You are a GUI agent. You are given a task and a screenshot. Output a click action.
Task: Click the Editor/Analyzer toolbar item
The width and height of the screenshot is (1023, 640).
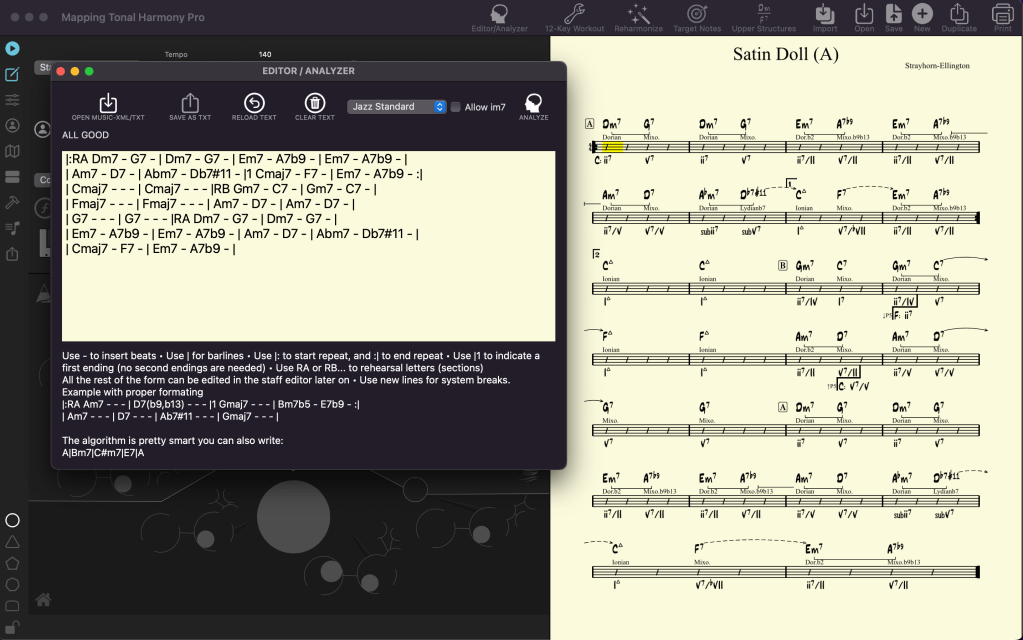point(499,14)
